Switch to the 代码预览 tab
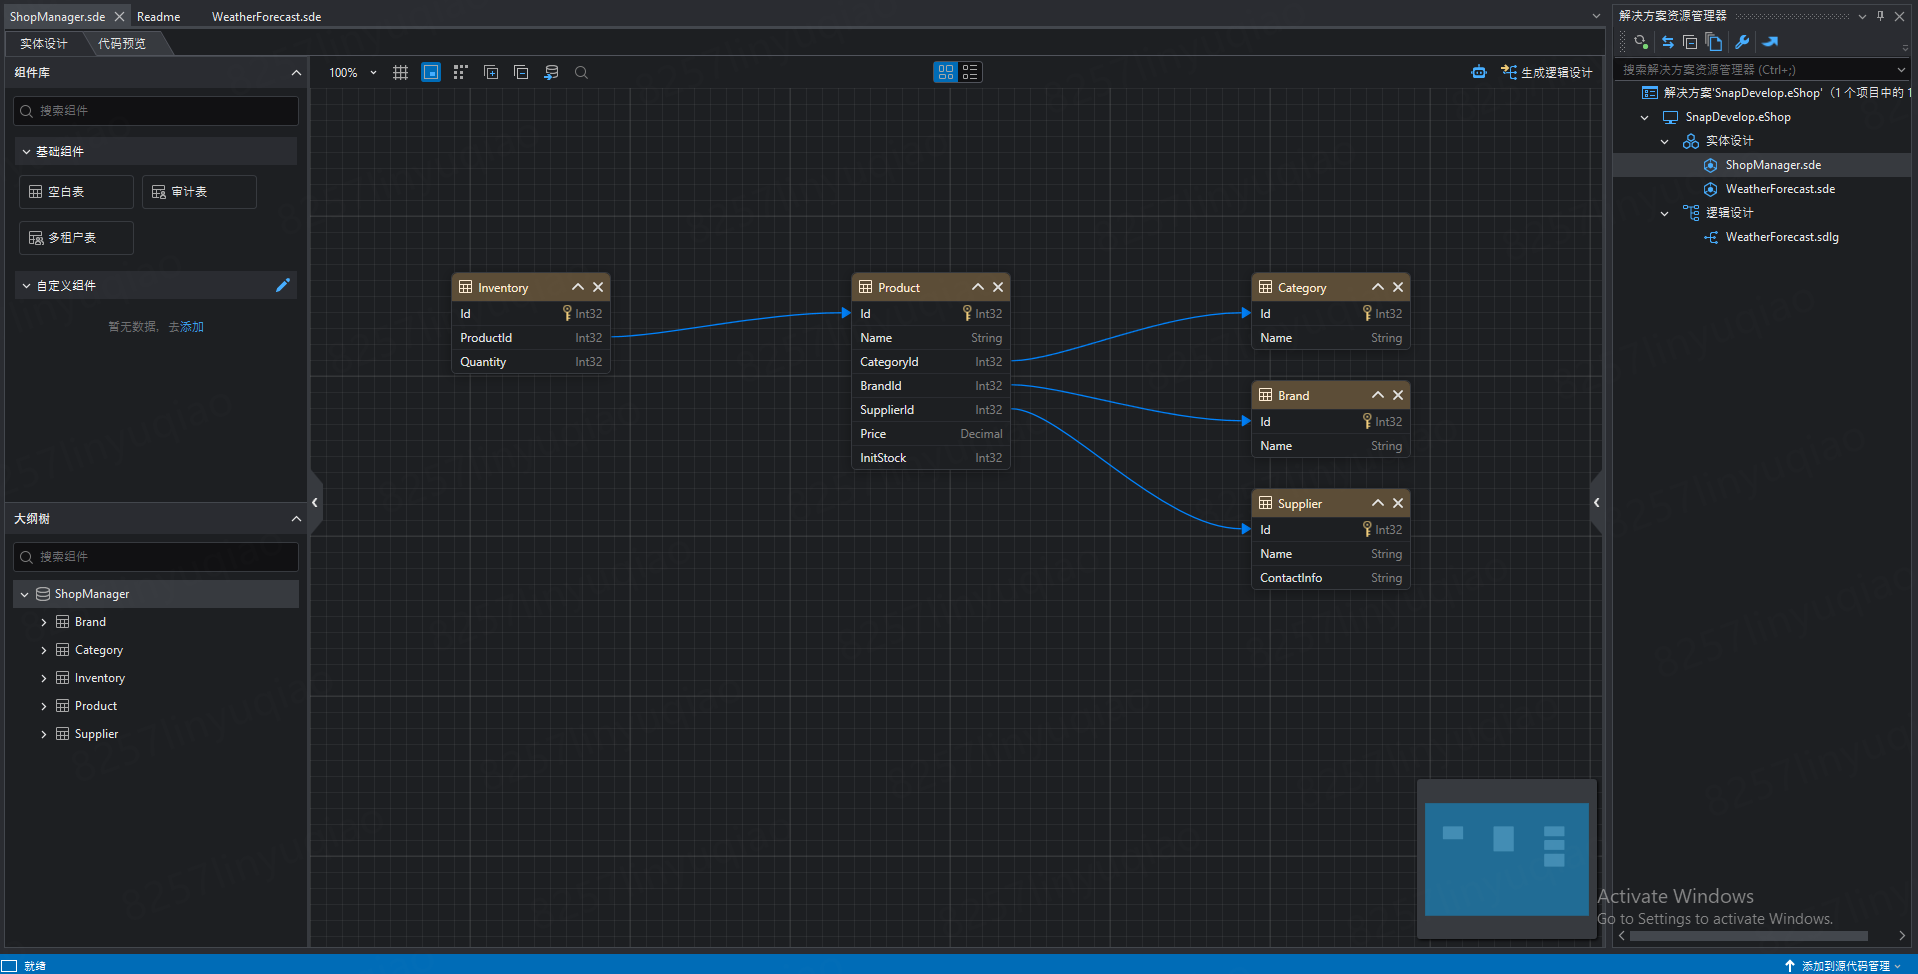 click(x=122, y=43)
